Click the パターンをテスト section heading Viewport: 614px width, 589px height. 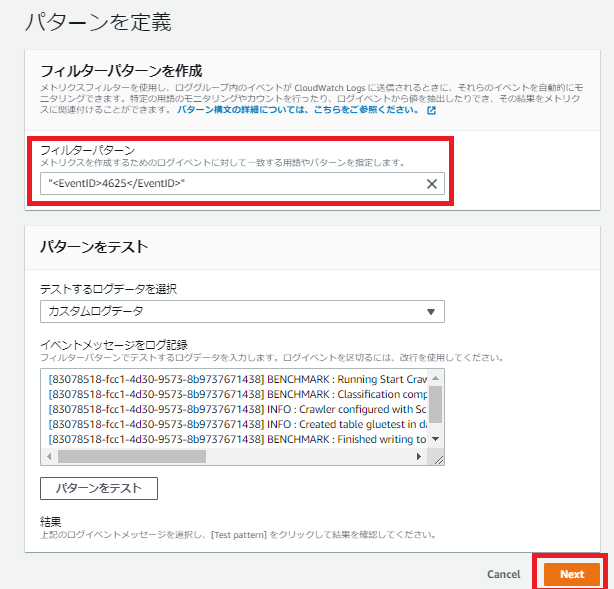(x=94, y=247)
